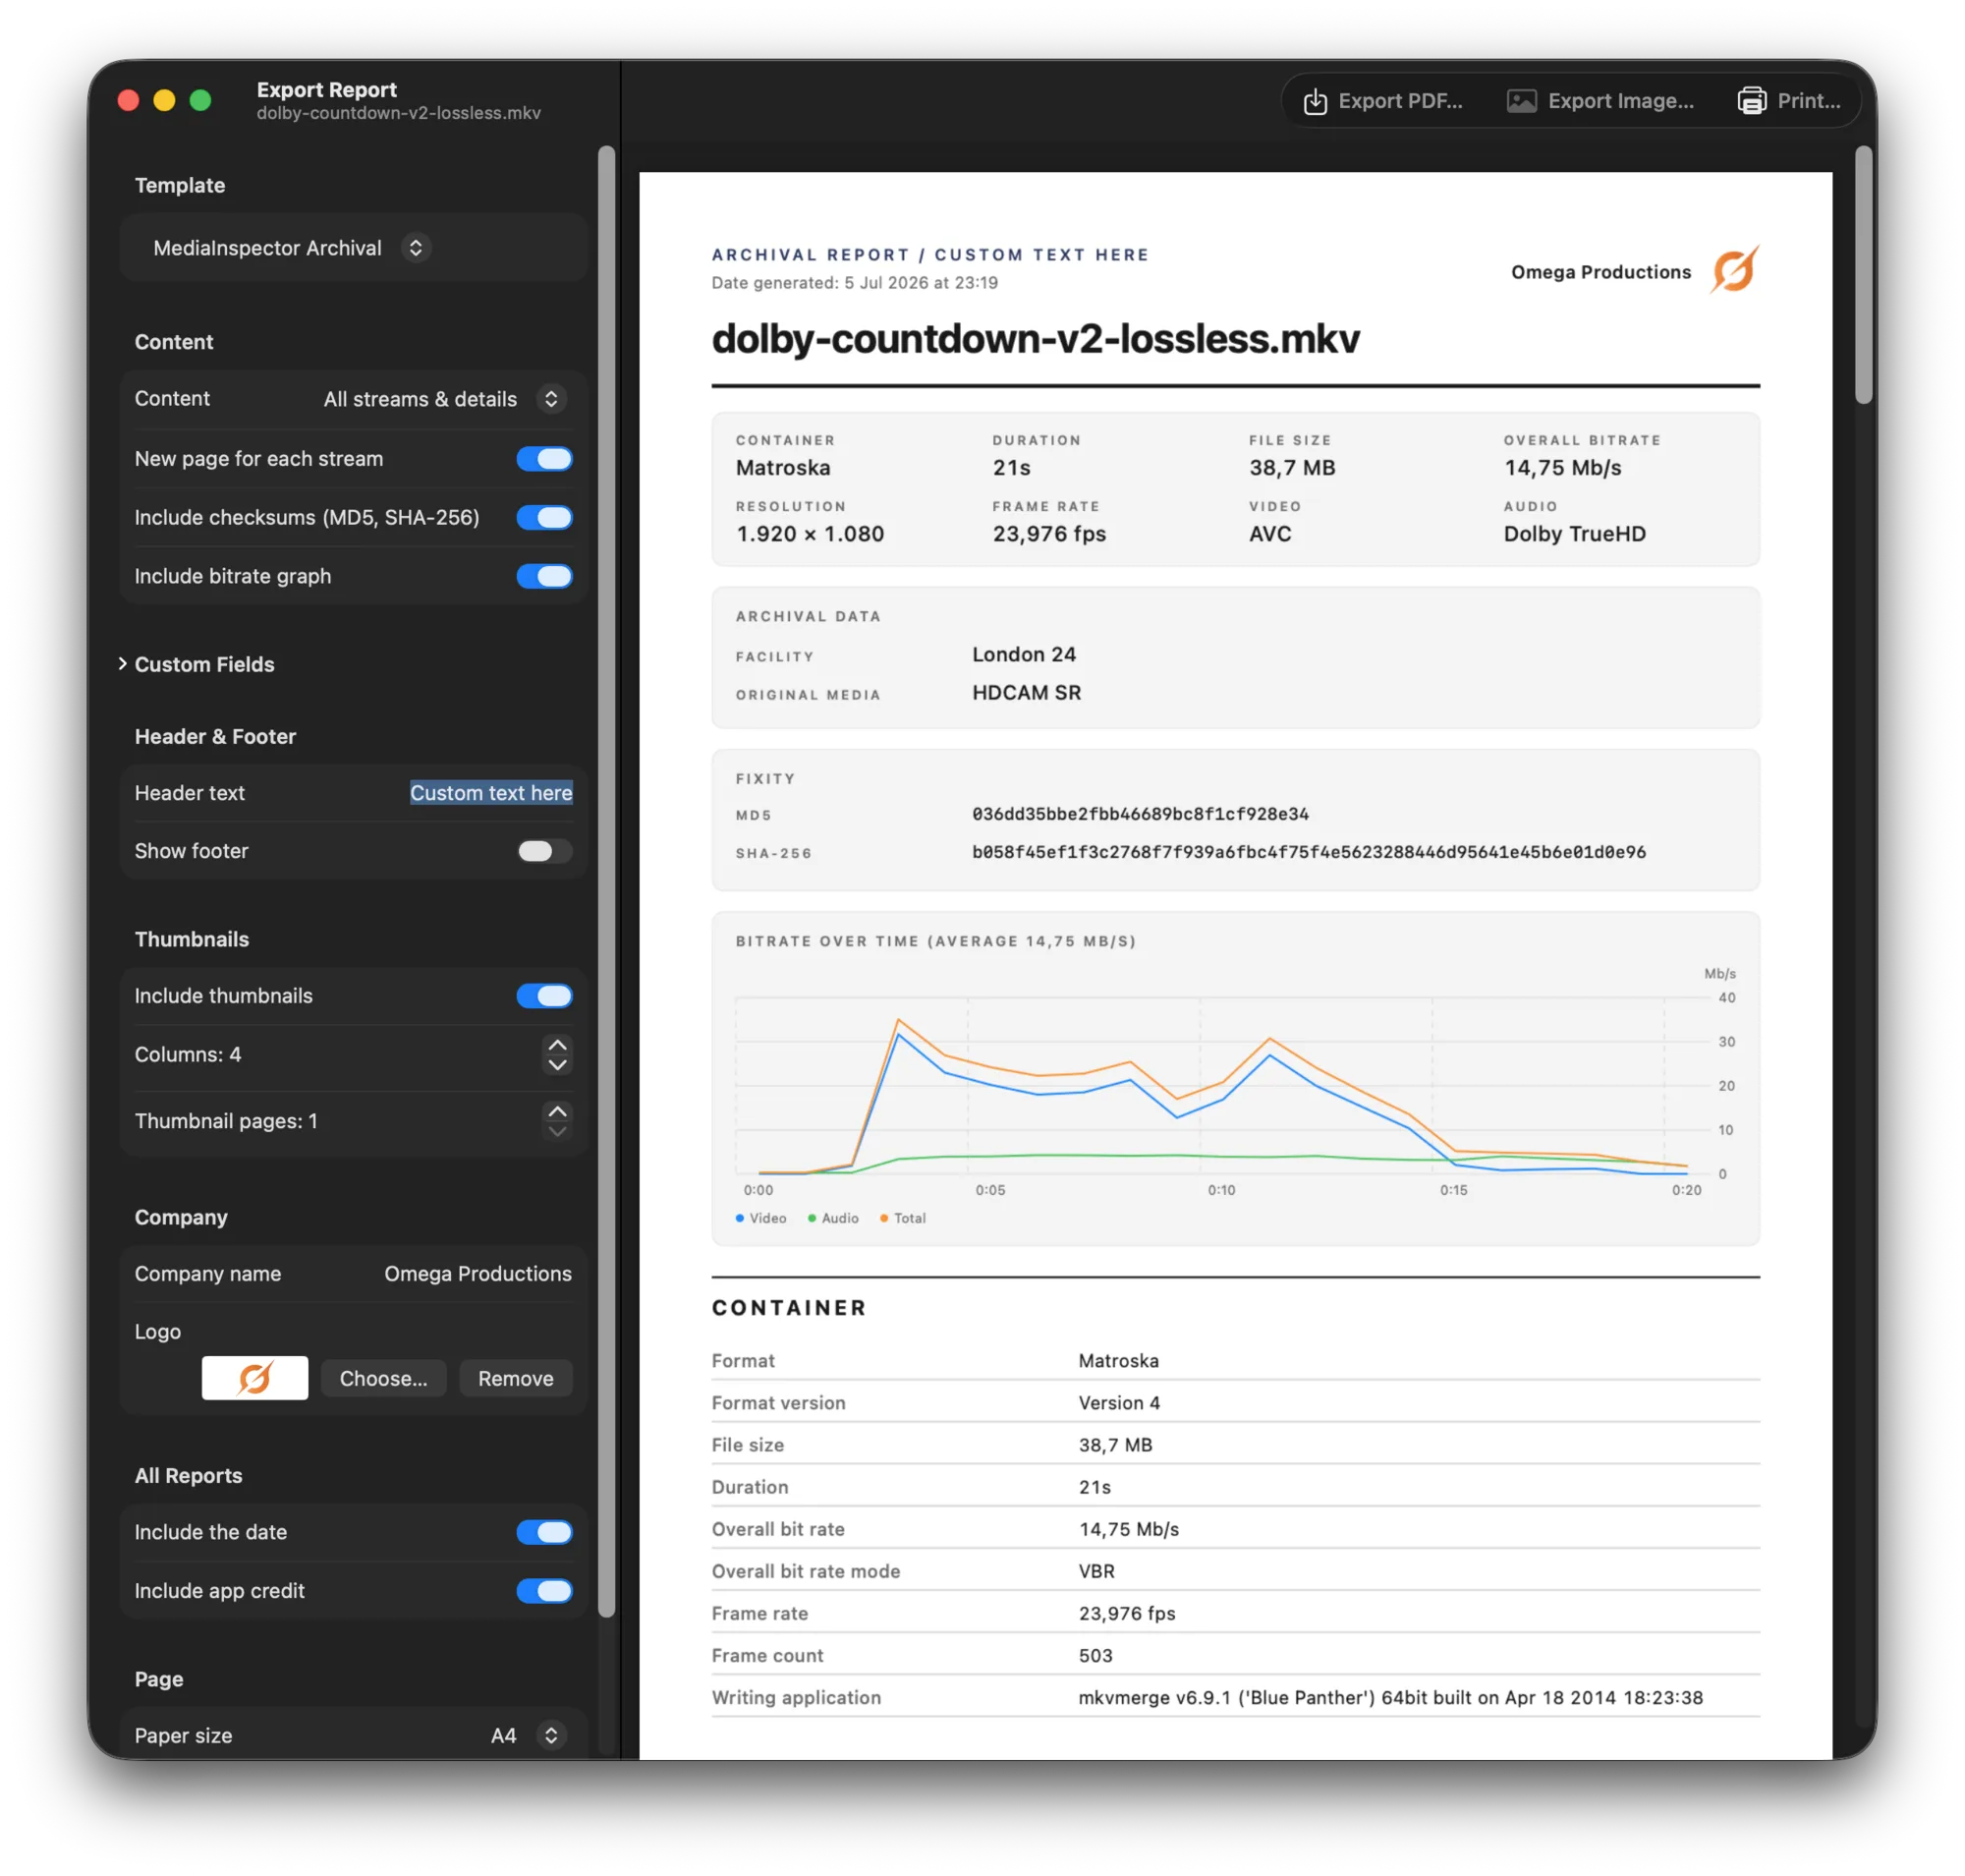Click the 'Omega Productions' name in report header
The width and height of the screenshot is (1965, 1876).
click(x=1600, y=272)
